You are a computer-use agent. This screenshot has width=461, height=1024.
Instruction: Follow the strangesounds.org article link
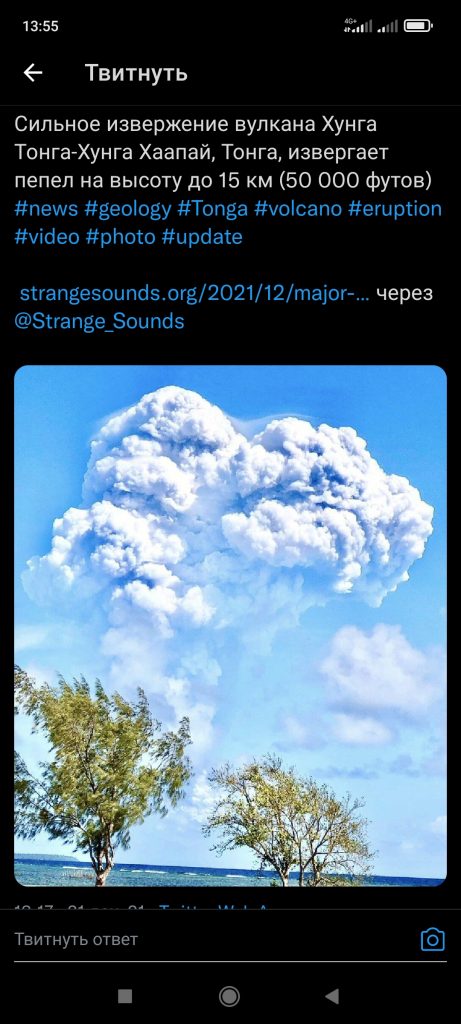tap(195, 294)
